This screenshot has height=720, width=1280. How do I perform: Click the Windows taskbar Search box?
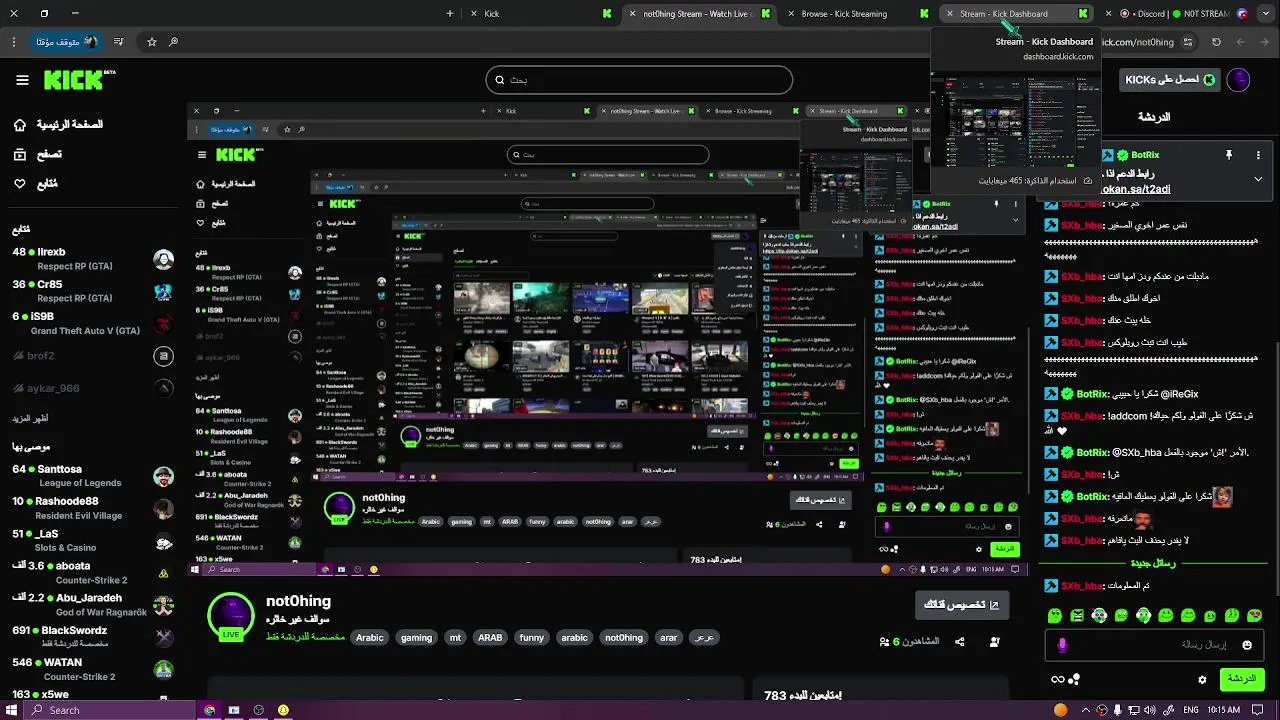coord(108,710)
